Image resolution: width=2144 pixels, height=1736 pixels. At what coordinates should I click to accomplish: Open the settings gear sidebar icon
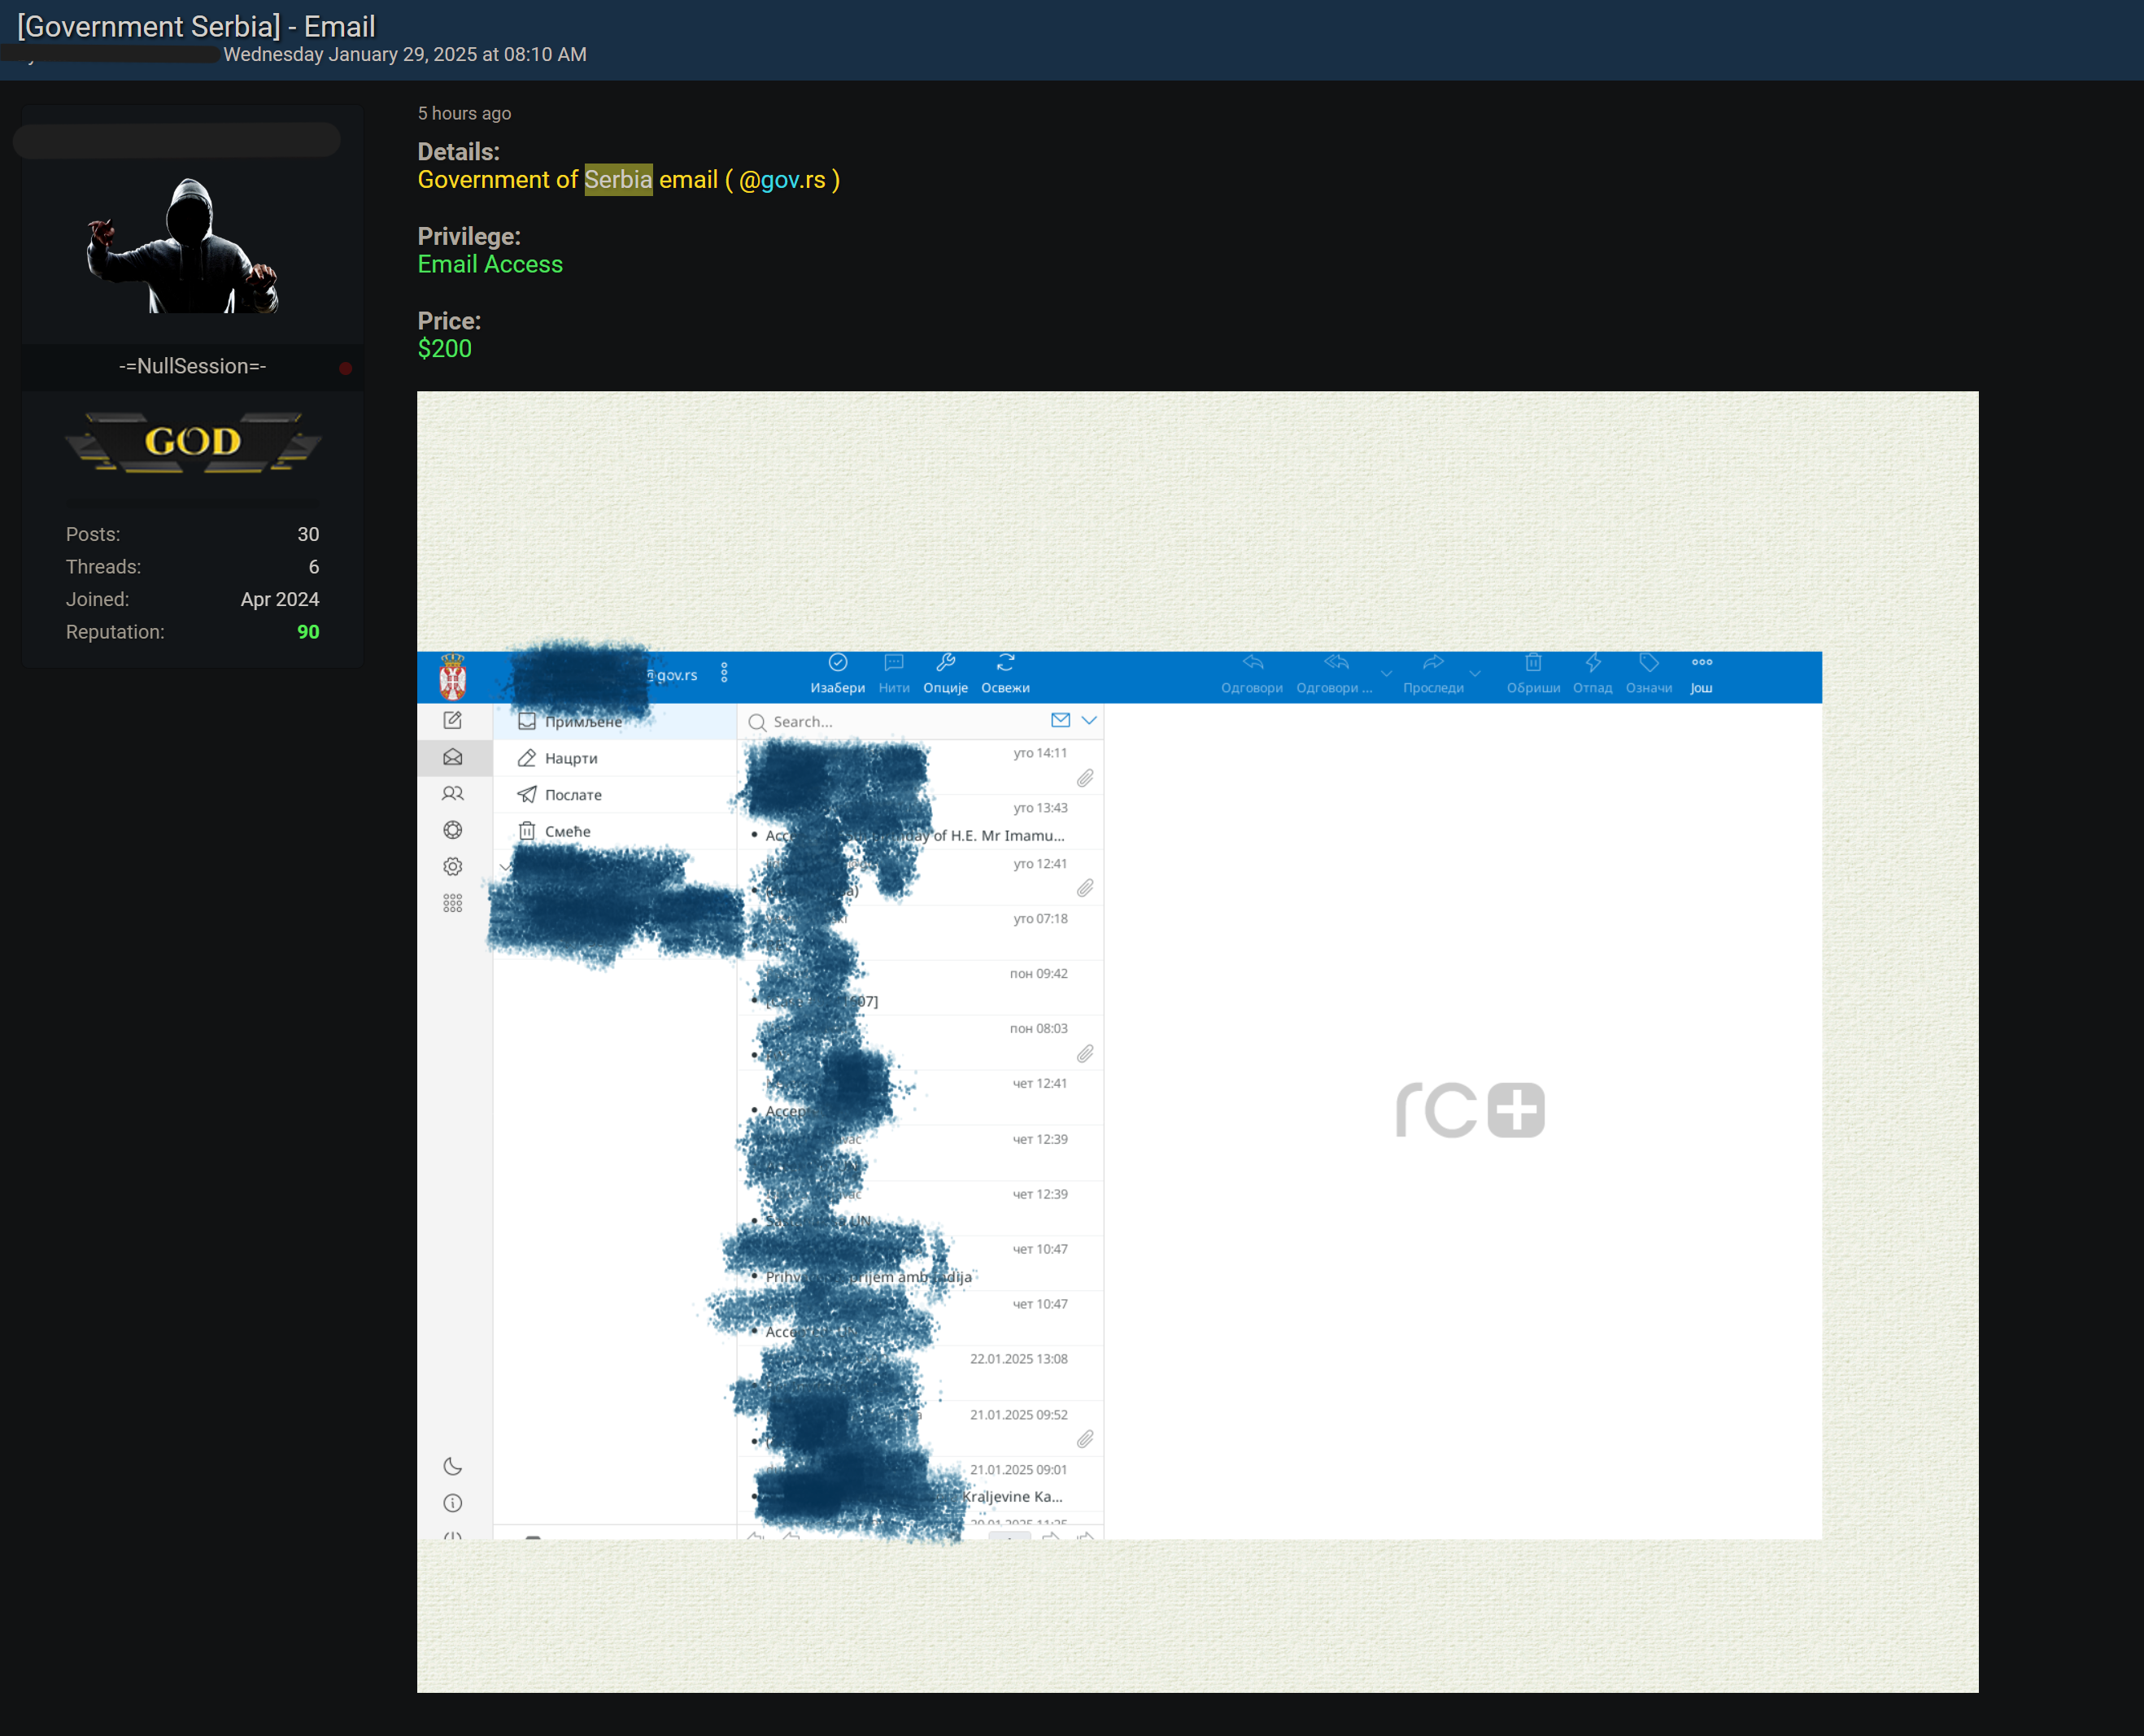453,867
